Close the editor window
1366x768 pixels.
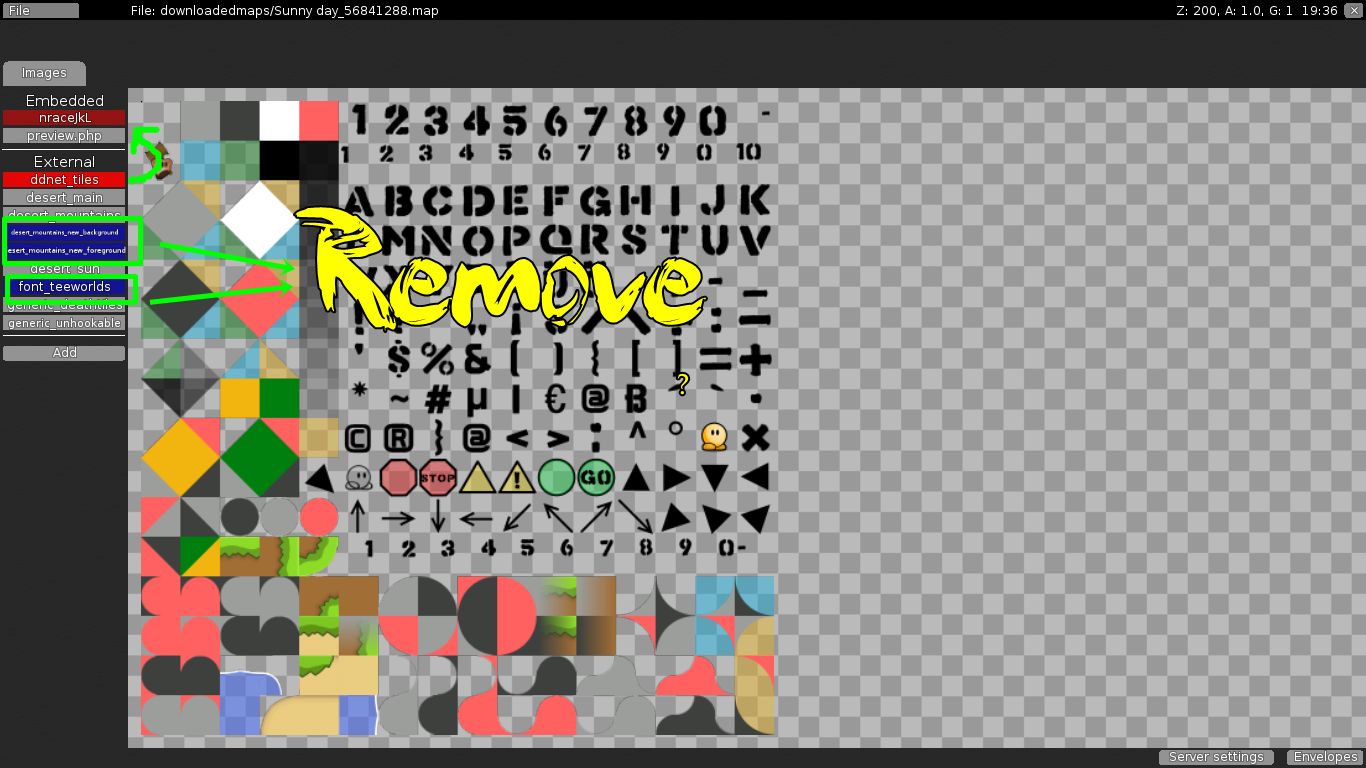[1356, 10]
